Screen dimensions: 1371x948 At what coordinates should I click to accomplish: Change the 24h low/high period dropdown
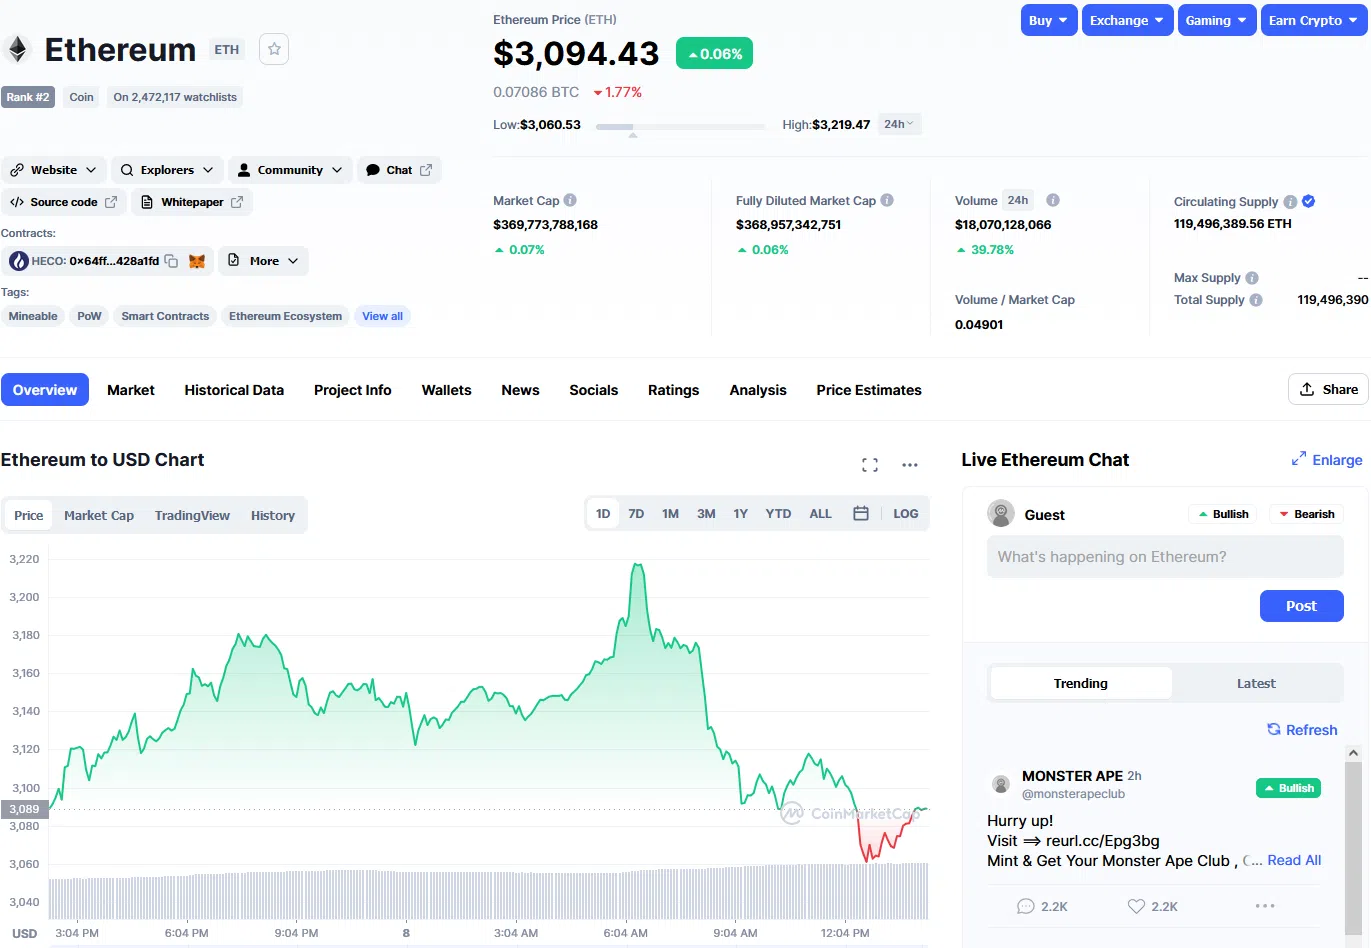[x=899, y=124]
